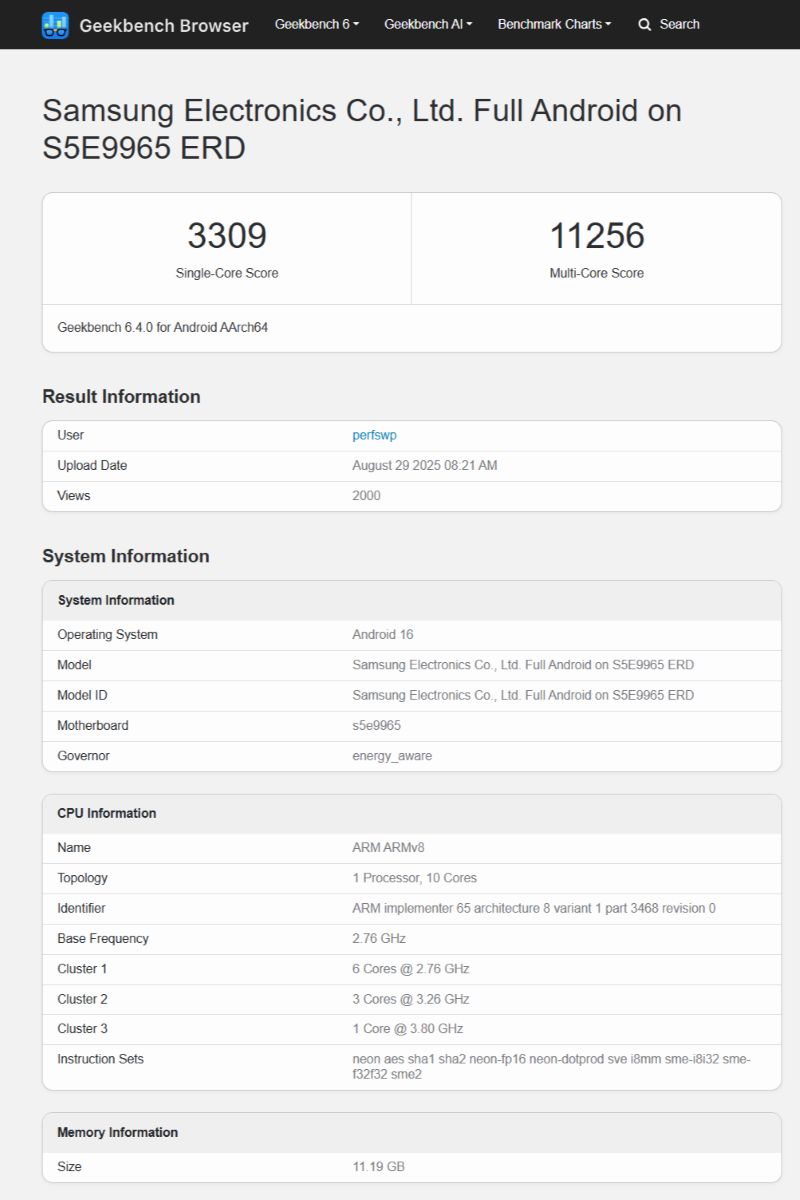Screen dimensions: 800x1200
Task: Click Cluster 3 value 1 Core @ 3.80 GHz
Action: click(408, 1029)
